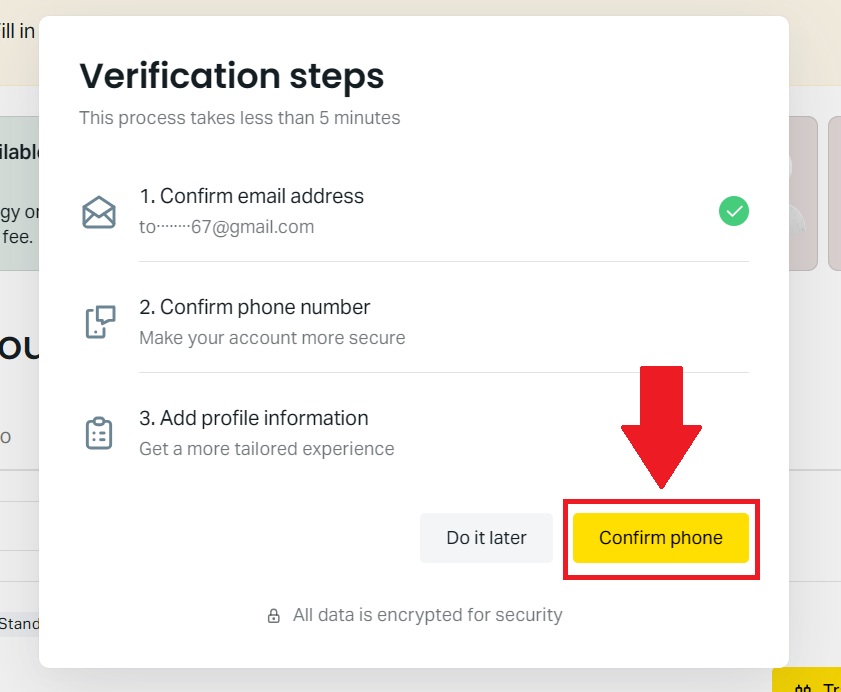The width and height of the screenshot is (841, 692).
Task: Click "Make your account more secure" text
Action: [x=272, y=338]
